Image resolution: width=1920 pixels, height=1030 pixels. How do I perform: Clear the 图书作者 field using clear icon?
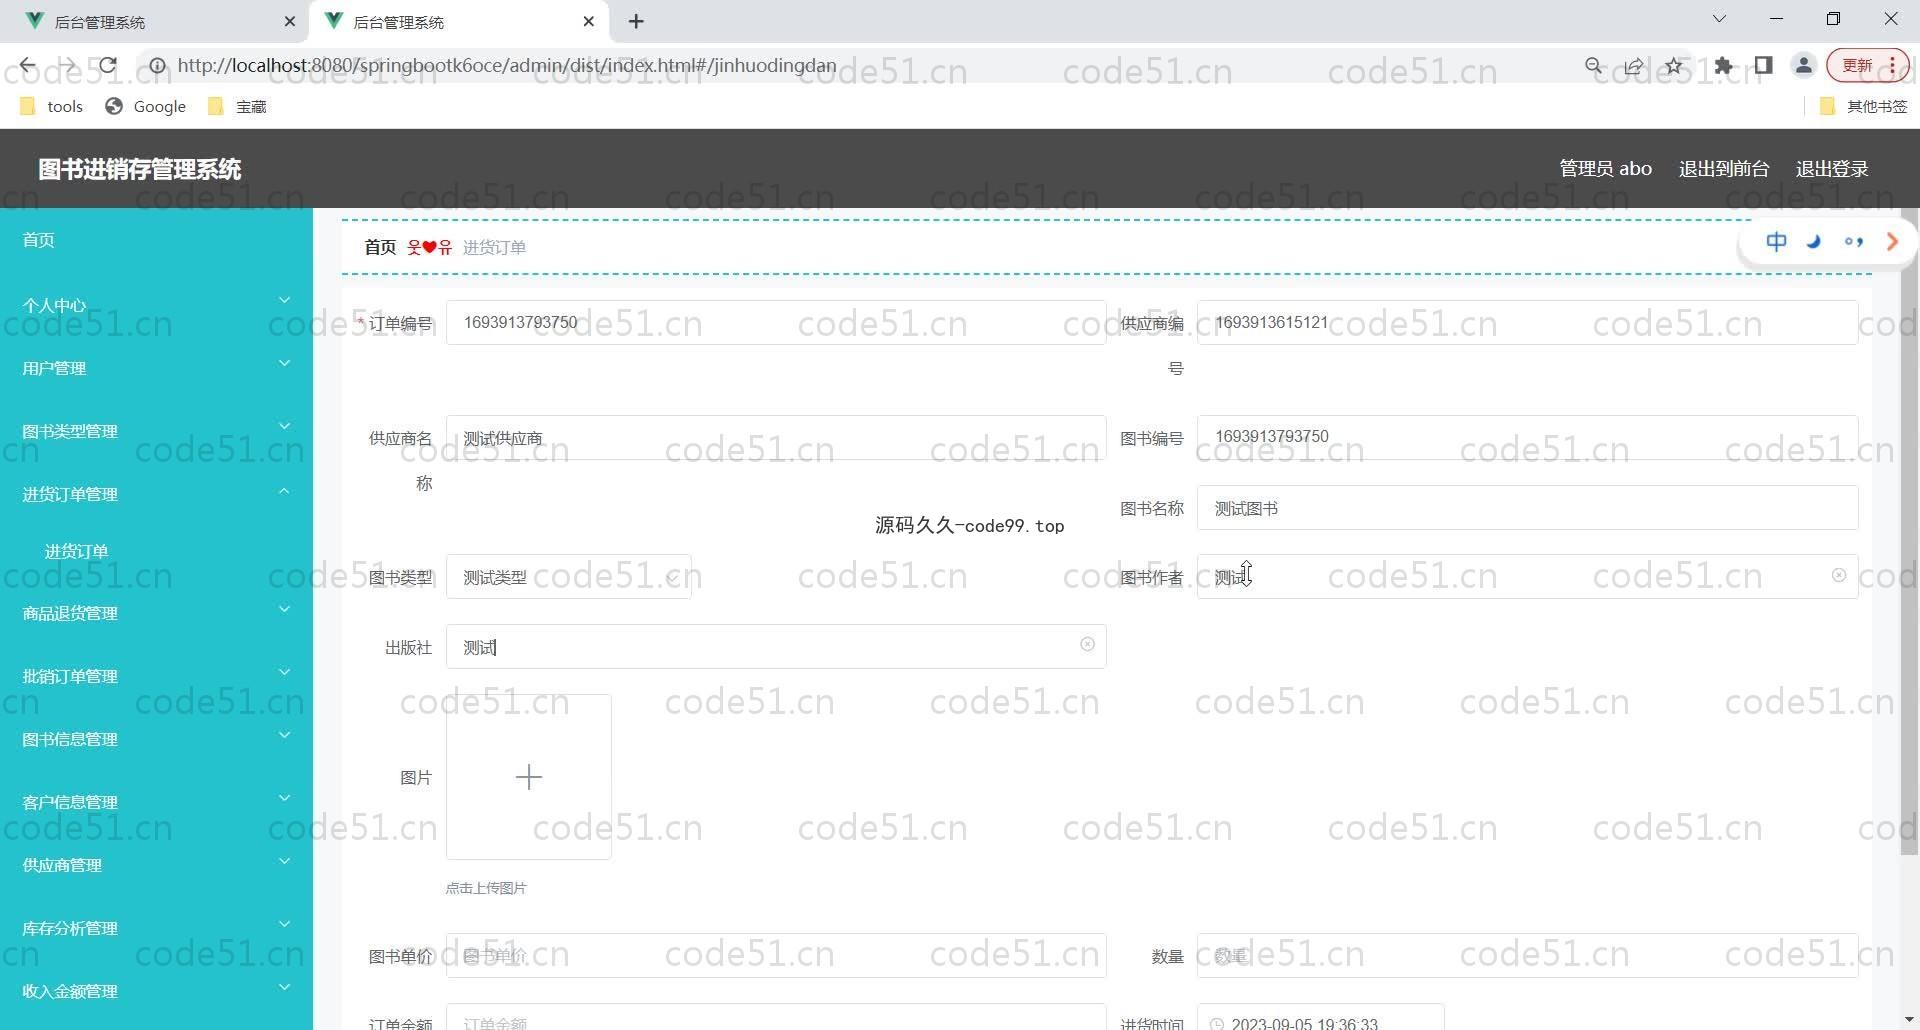click(x=1838, y=575)
